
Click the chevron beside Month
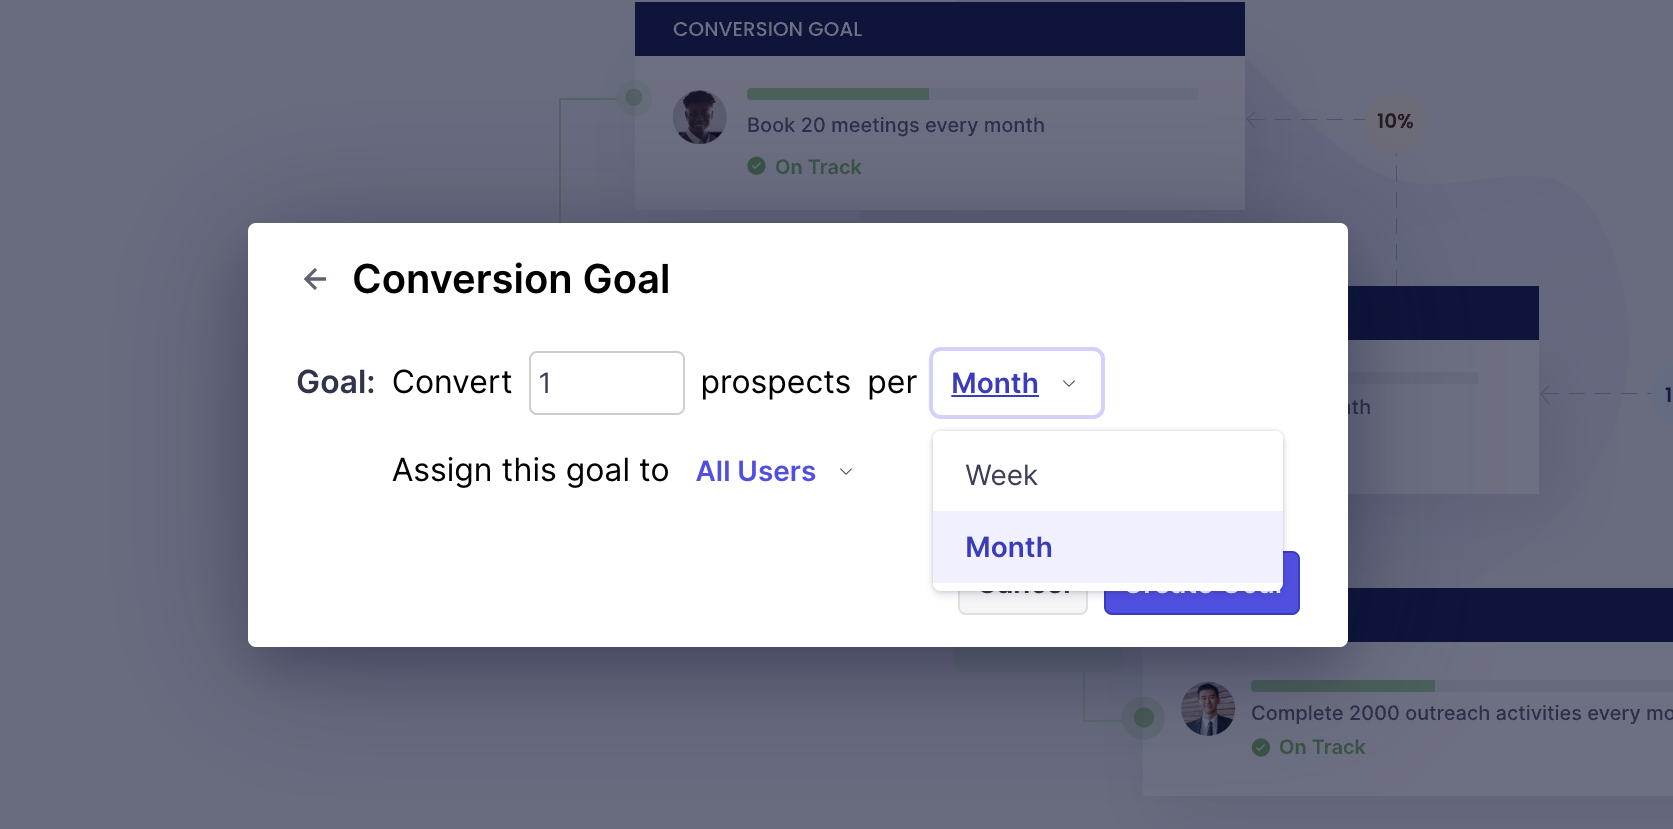1069,384
